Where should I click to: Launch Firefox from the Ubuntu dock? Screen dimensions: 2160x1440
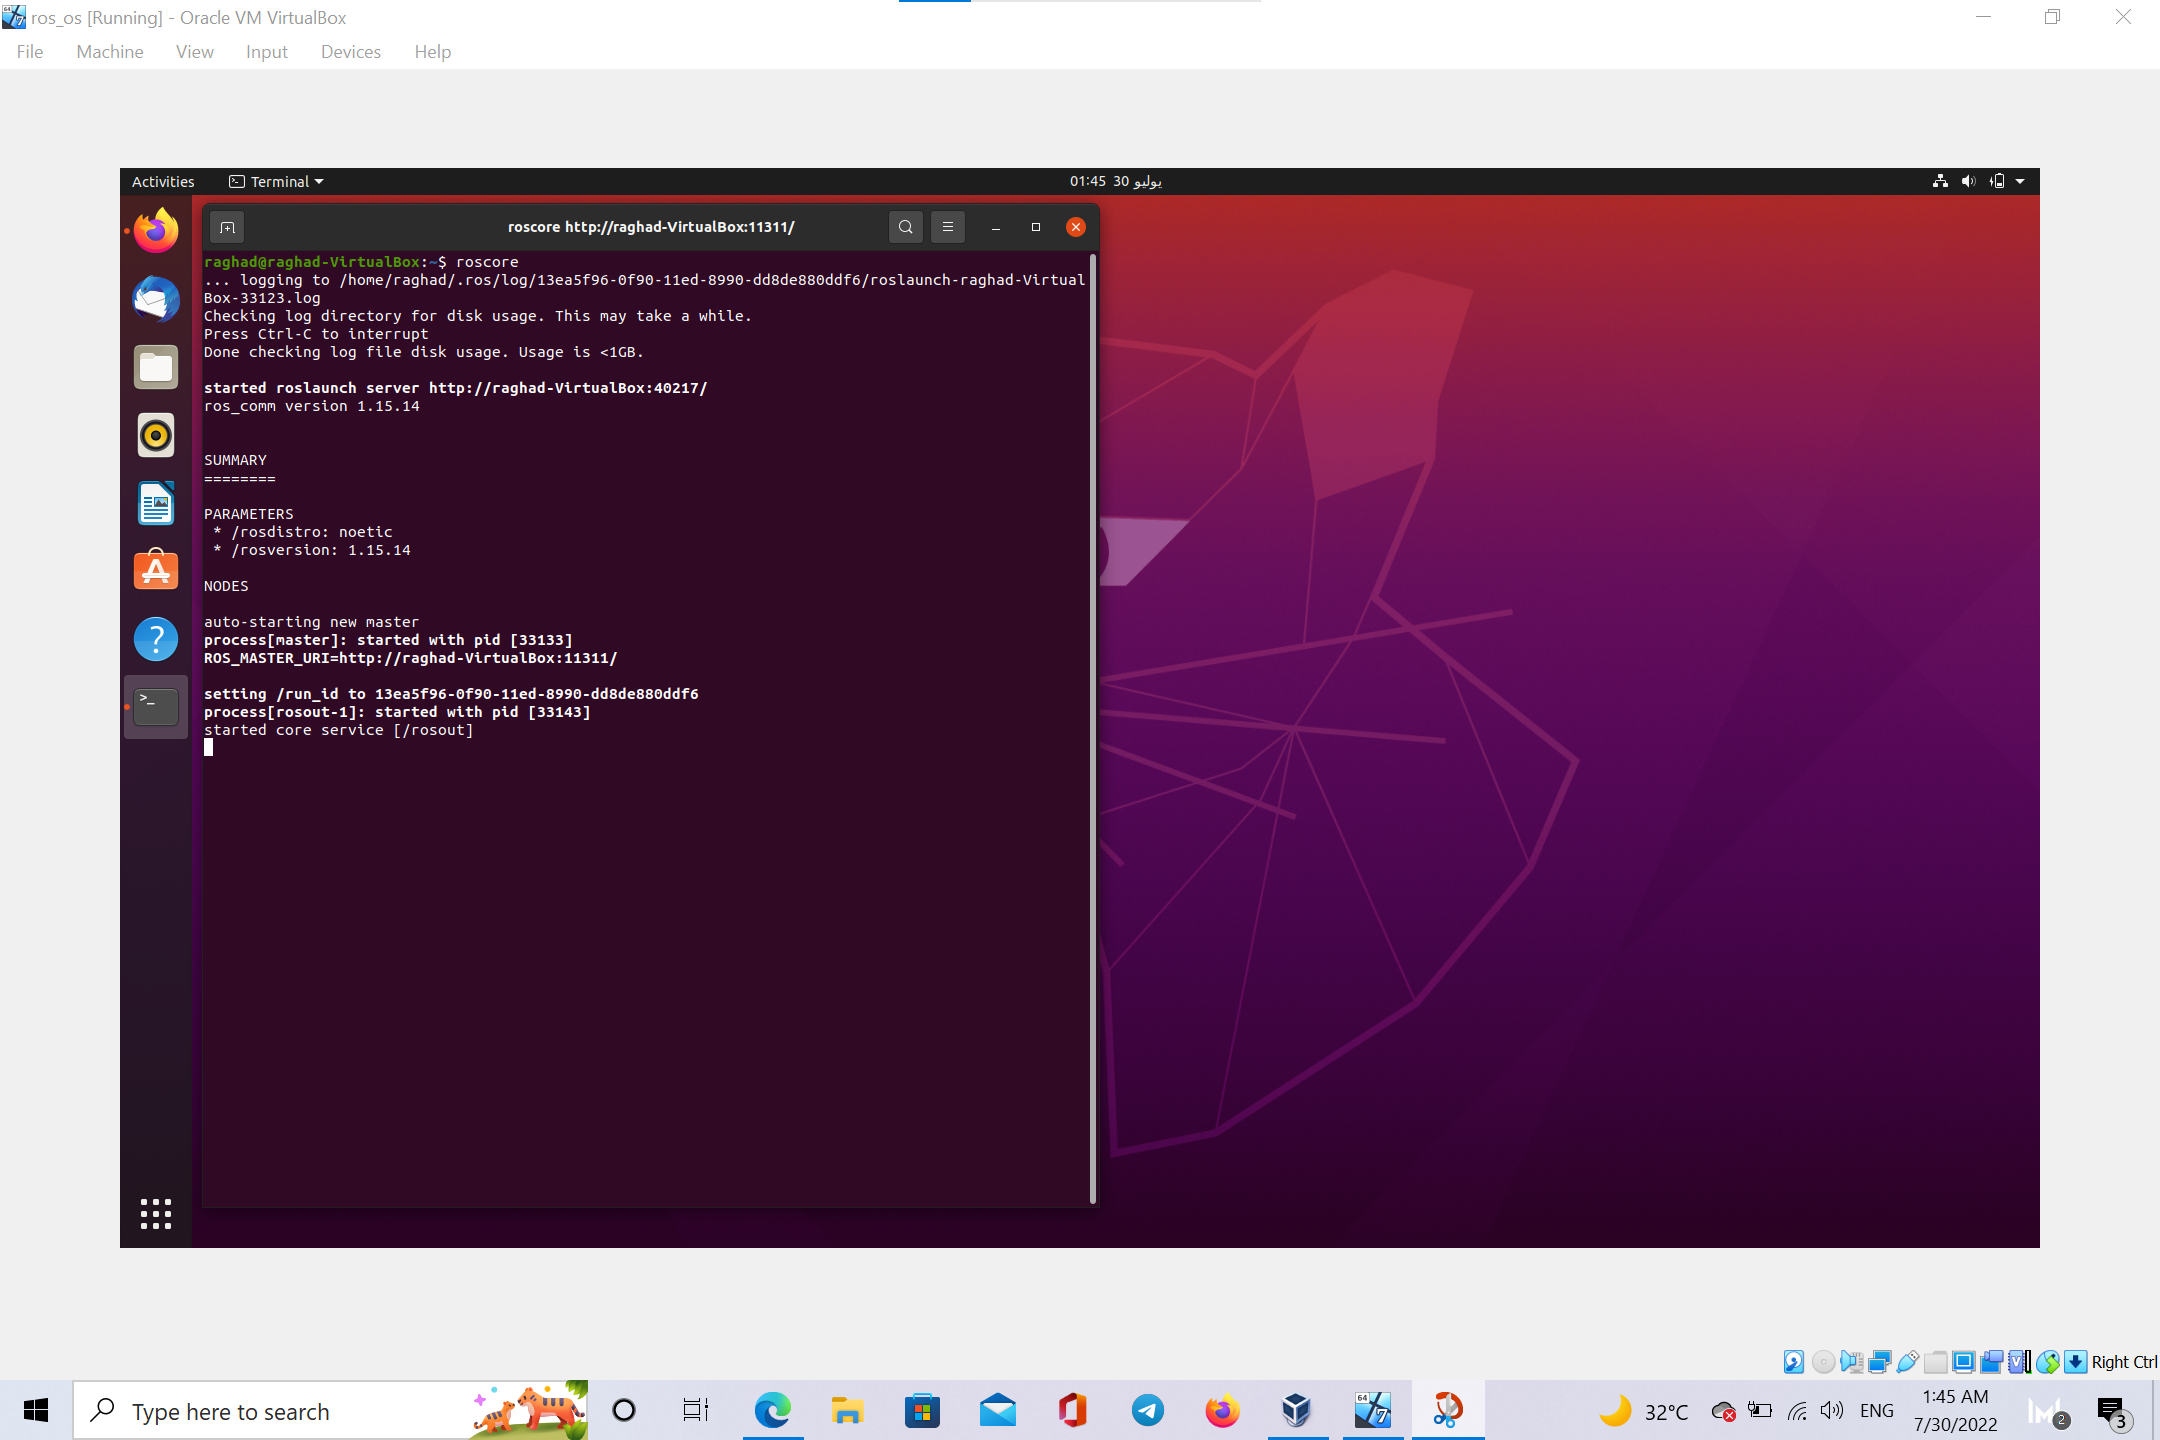coord(156,230)
